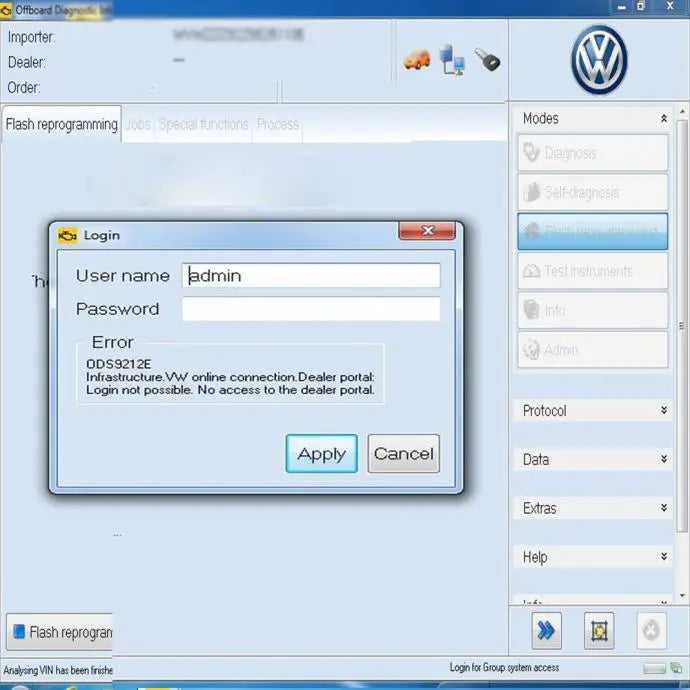Click the Order label
Viewport: 690px width, 690px height.
pos(24,88)
